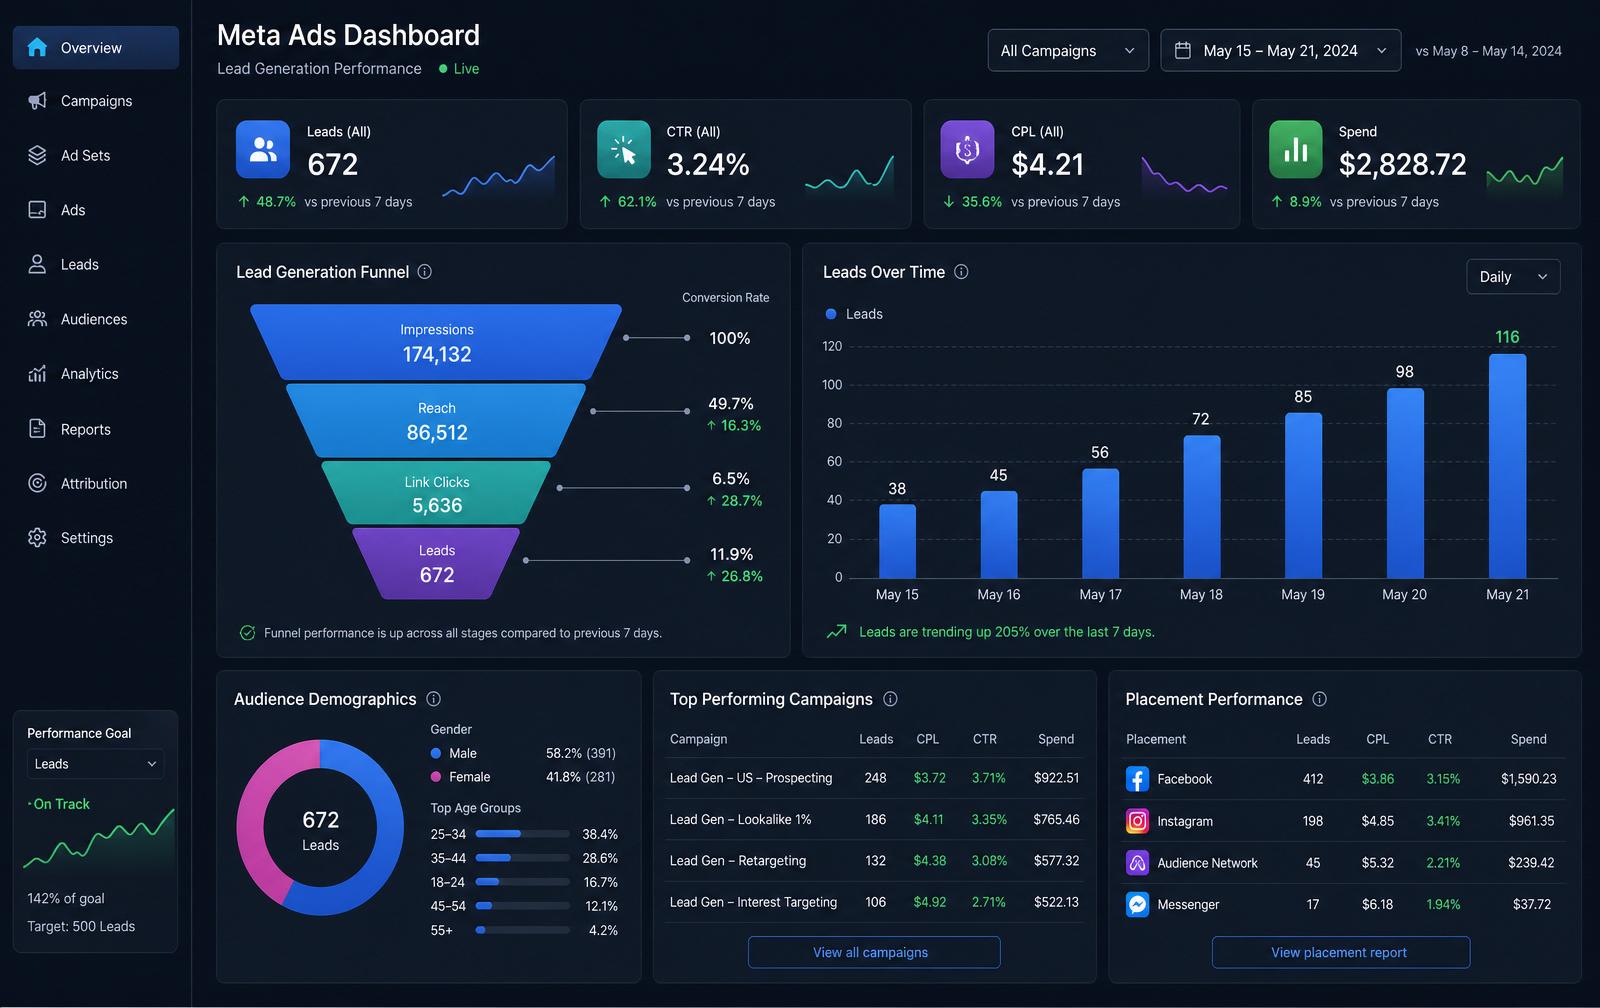Click info icon beside Placement Performance
The height and width of the screenshot is (1008, 1600).
pyautogui.click(x=1319, y=699)
